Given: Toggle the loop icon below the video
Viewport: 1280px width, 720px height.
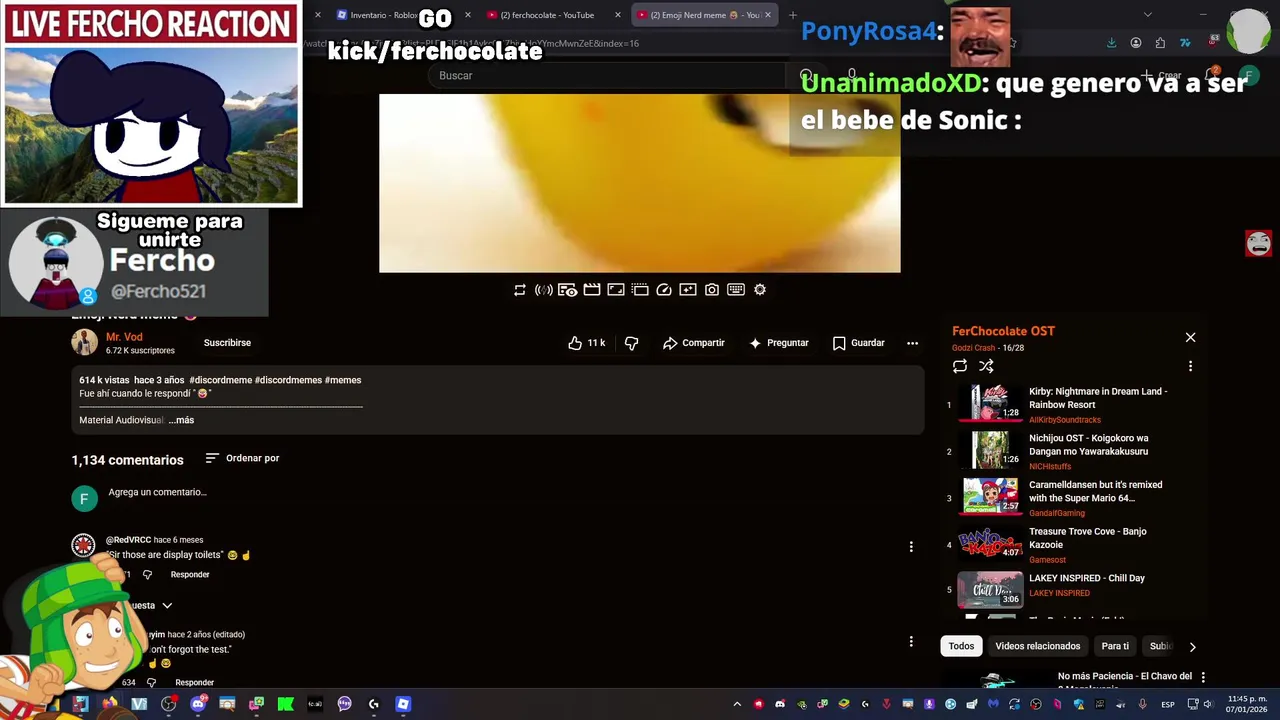Looking at the screenshot, I should tap(520, 290).
